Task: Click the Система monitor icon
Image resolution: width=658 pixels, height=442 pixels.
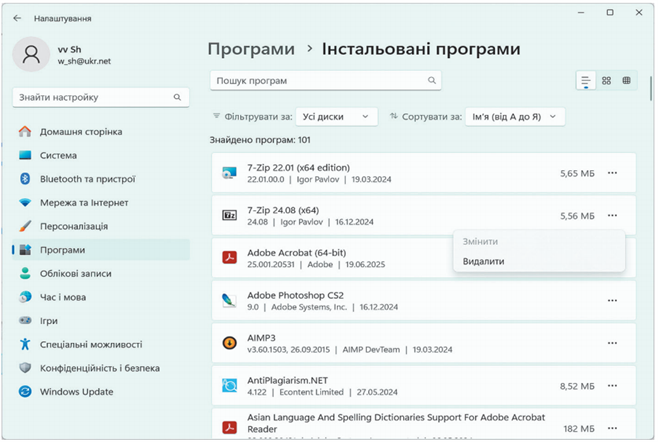Action: coord(25,155)
